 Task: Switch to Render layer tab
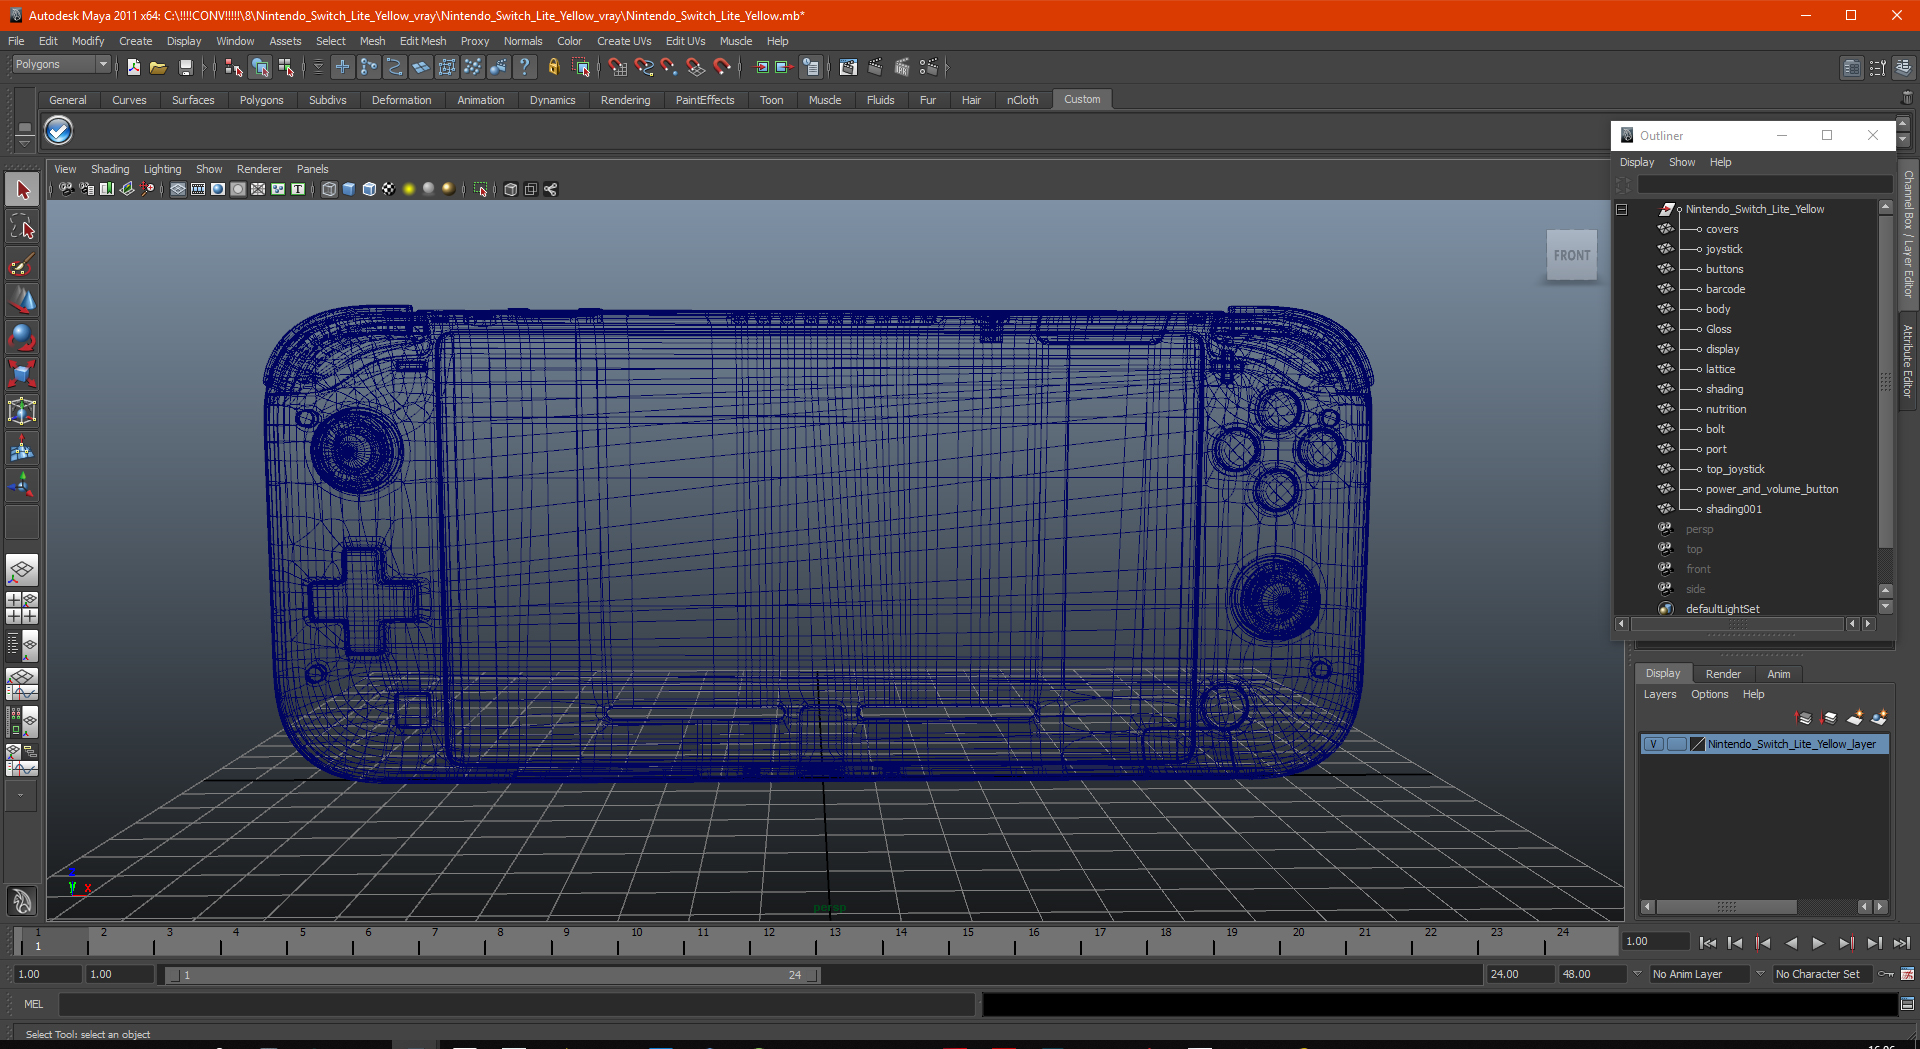tap(1723, 674)
